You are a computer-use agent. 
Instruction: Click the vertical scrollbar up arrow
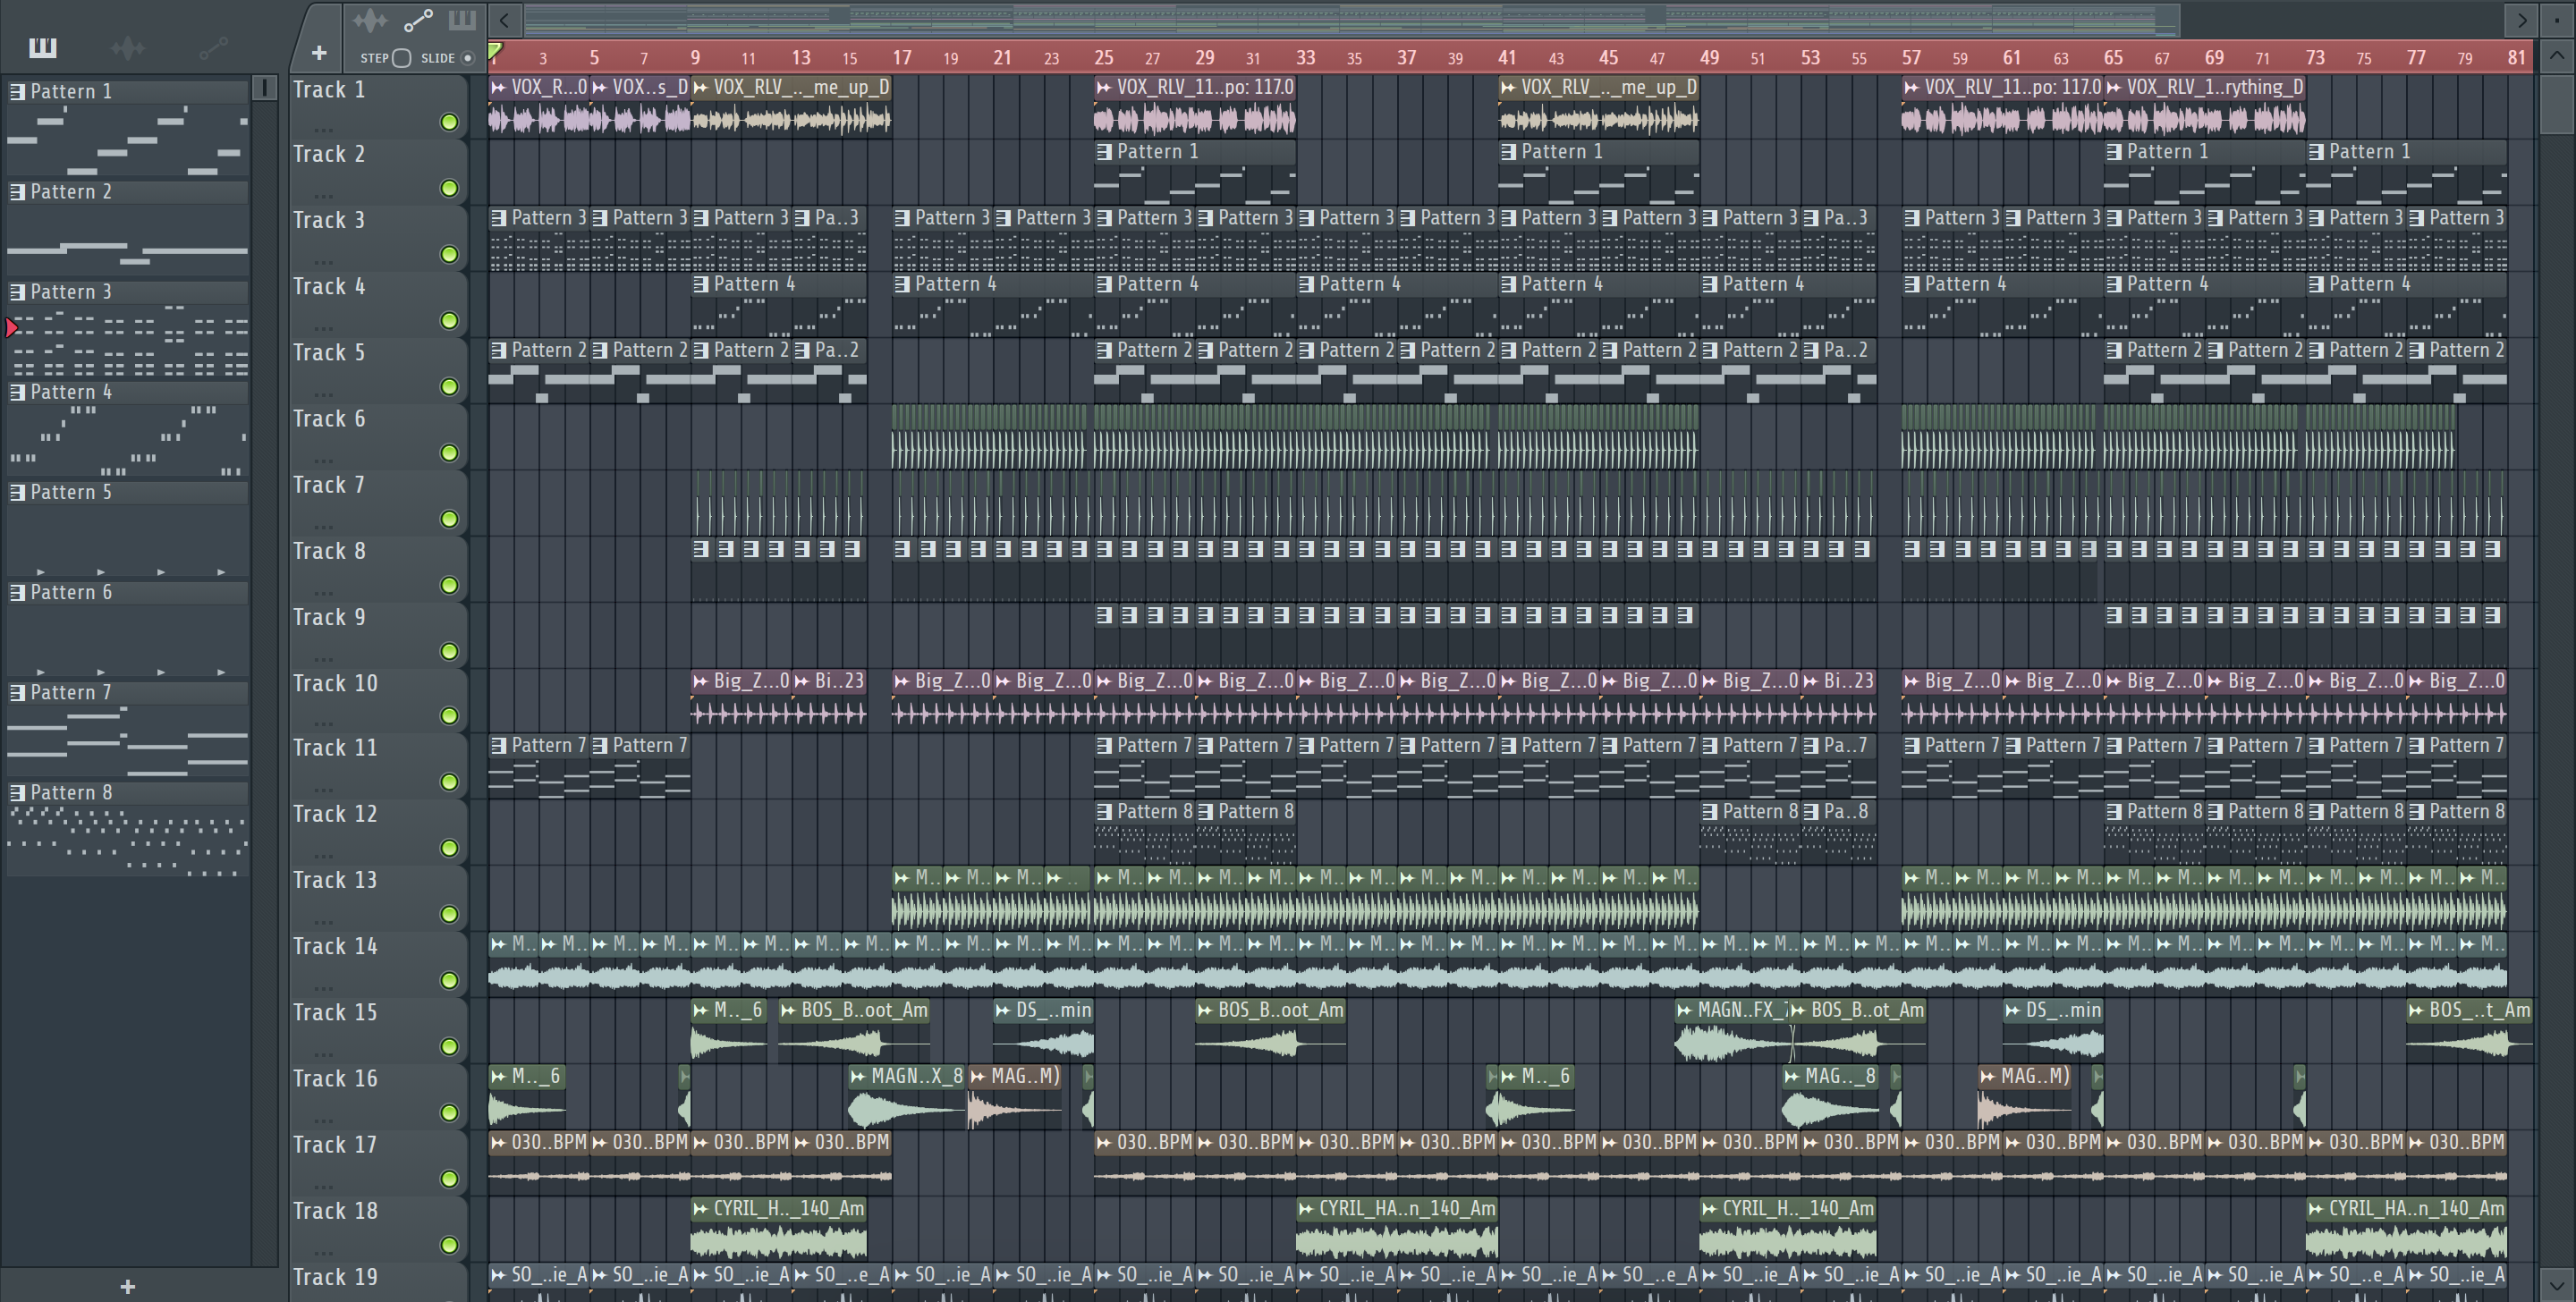[x=2557, y=56]
